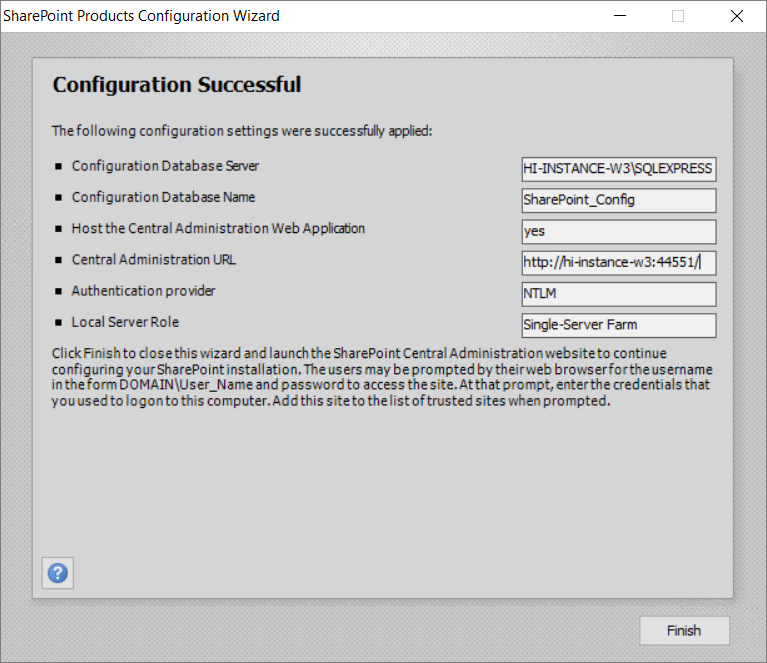Click 'Central Administration URL' label
The width and height of the screenshot is (767, 663).
click(x=154, y=260)
